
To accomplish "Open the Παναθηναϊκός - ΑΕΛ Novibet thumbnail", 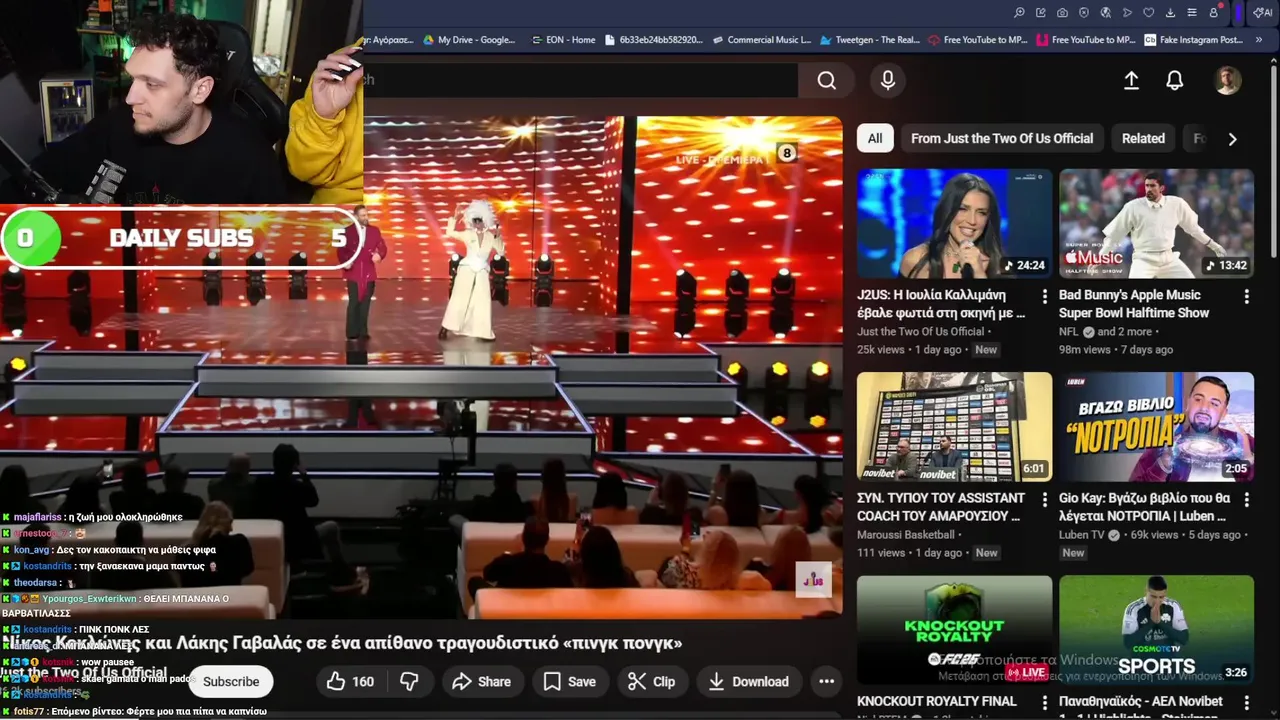I will pyautogui.click(x=1156, y=630).
